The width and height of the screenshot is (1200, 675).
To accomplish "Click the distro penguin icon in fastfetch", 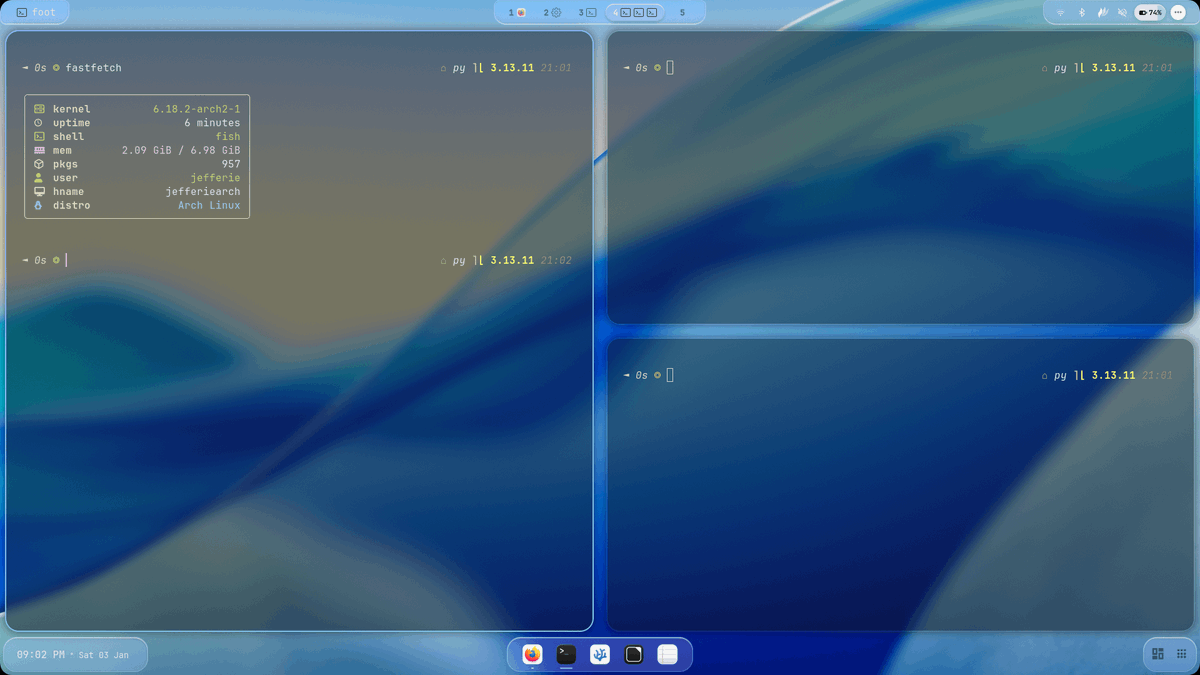I will point(39,205).
